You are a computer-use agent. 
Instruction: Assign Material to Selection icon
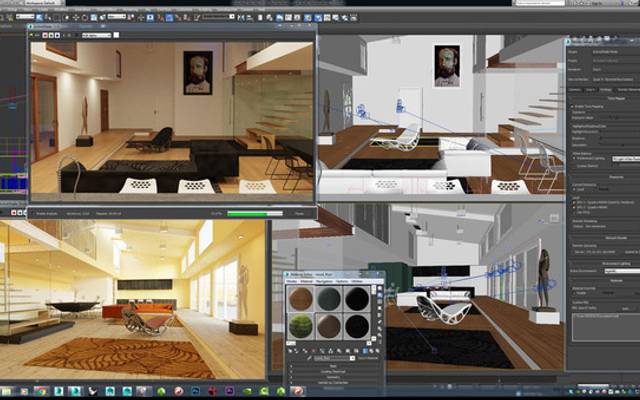tap(304, 351)
